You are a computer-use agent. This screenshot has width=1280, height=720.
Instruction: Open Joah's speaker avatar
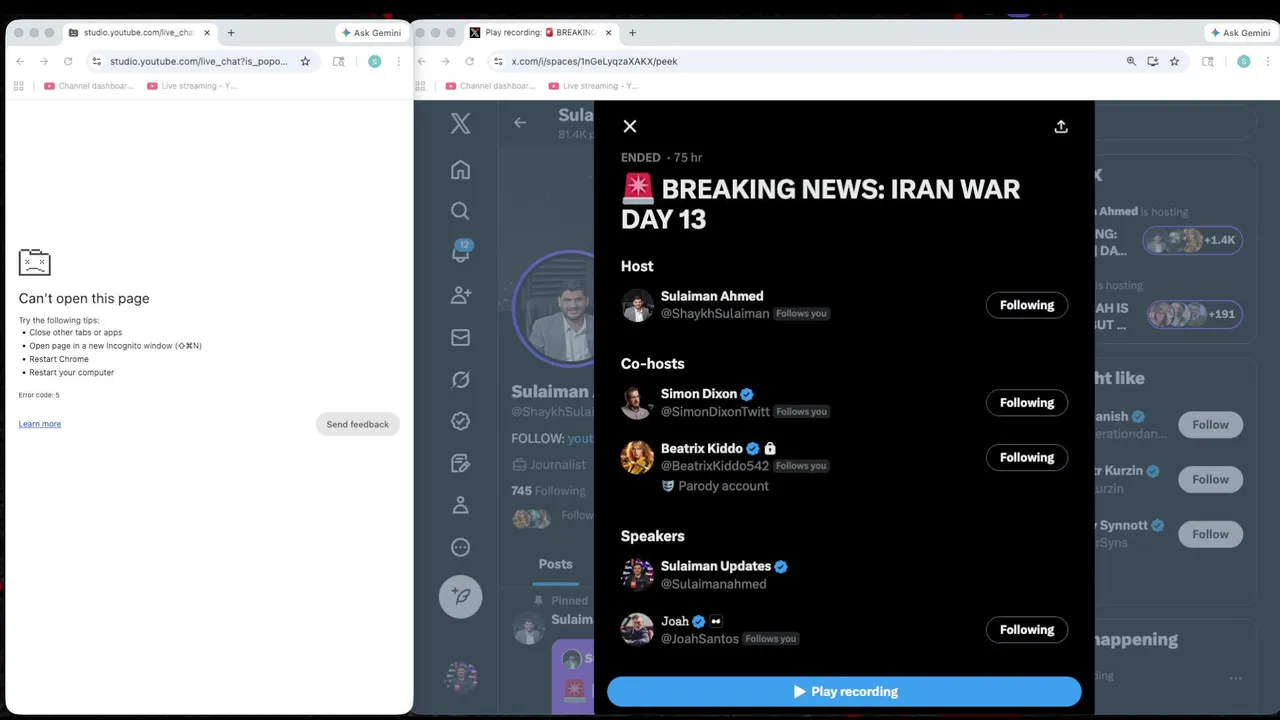click(637, 630)
